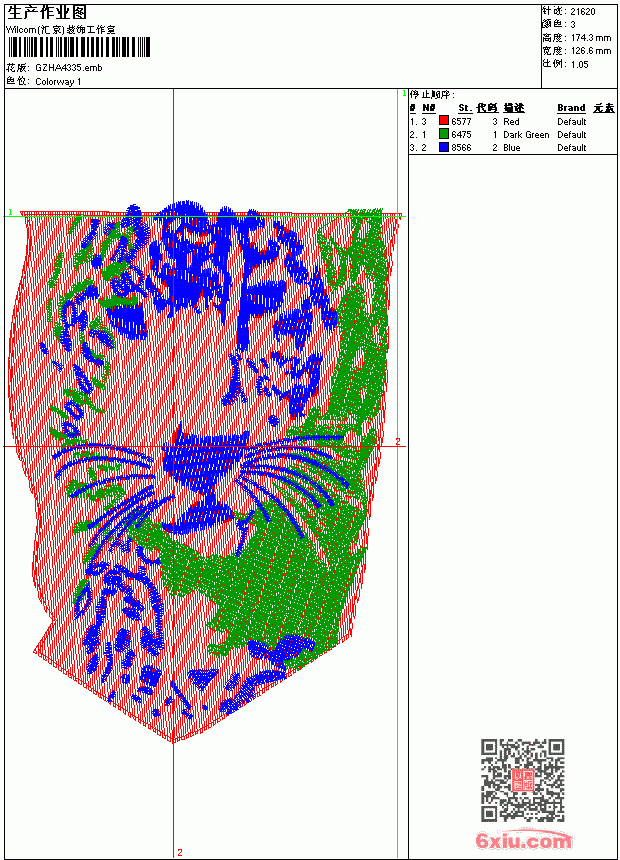620x860 pixels.
Task: Click the St. column header
Action: click(x=465, y=108)
